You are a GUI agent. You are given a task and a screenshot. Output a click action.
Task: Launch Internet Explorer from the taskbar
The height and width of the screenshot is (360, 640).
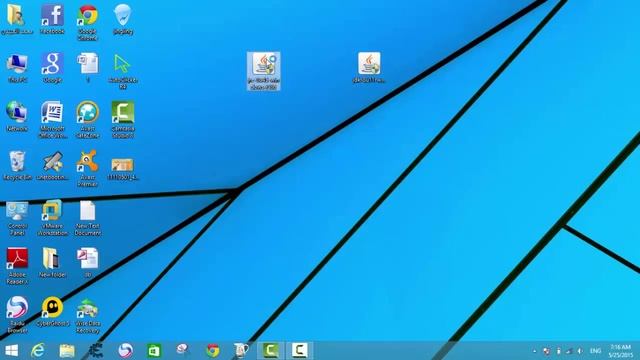38,350
